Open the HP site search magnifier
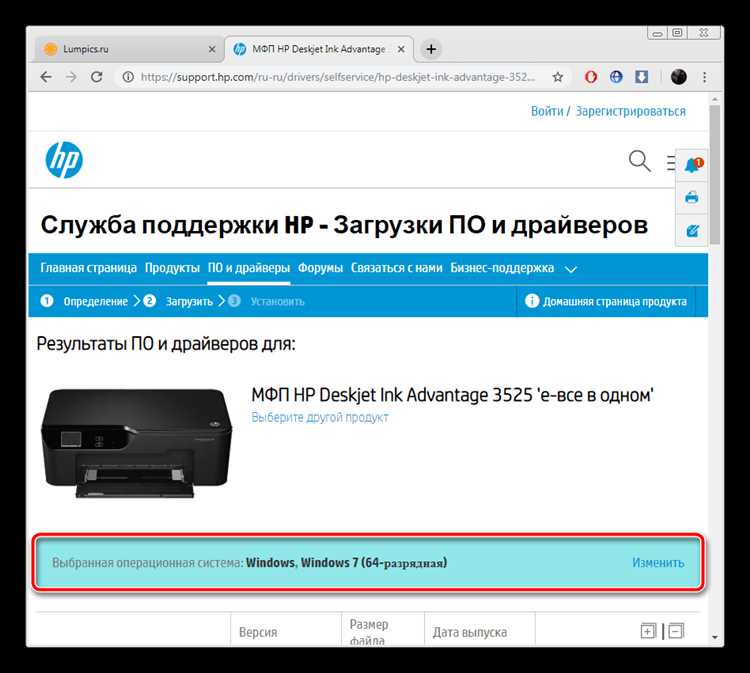The image size is (750, 673). [x=640, y=161]
